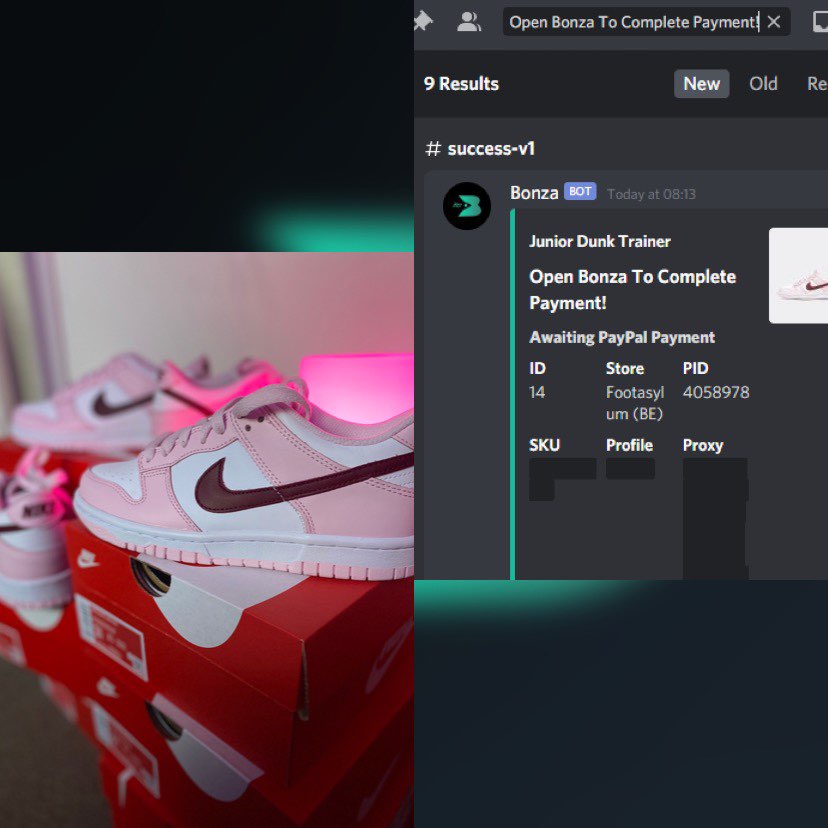
Task: Click the Today at 08:13 timestamp
Action: pos(651,194)
